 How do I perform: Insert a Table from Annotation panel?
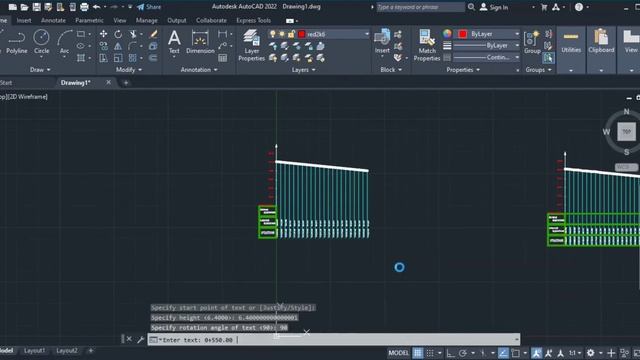point(222,58)
